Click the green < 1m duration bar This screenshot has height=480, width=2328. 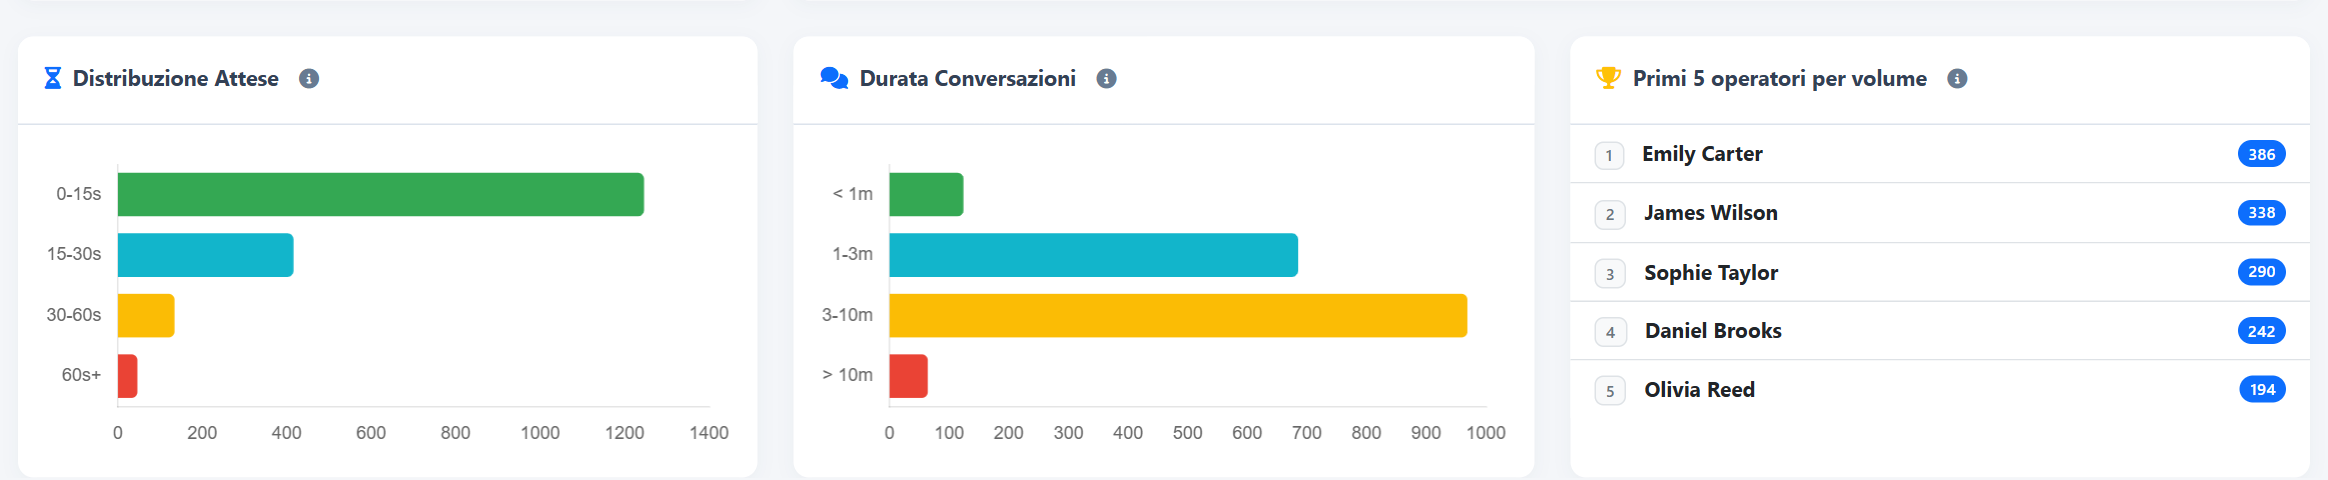point(926,195)
